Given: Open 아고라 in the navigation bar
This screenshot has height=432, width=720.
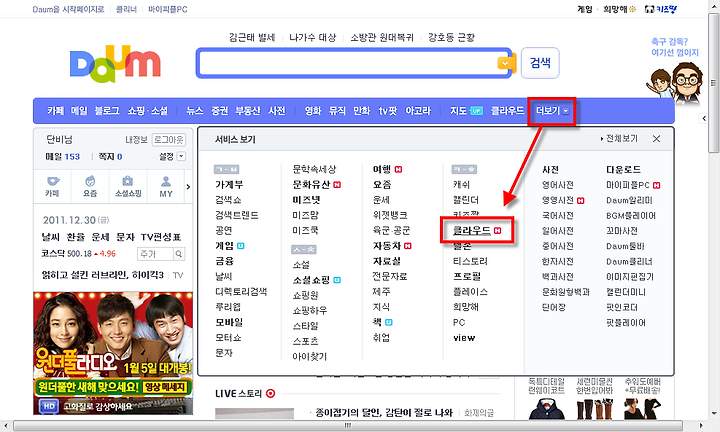Looking at the screenshot, I should pos(418,111).
